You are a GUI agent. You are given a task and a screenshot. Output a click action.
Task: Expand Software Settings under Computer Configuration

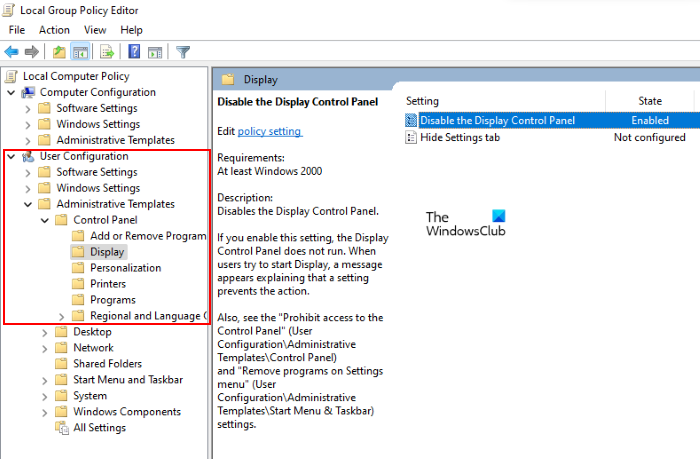28,108
